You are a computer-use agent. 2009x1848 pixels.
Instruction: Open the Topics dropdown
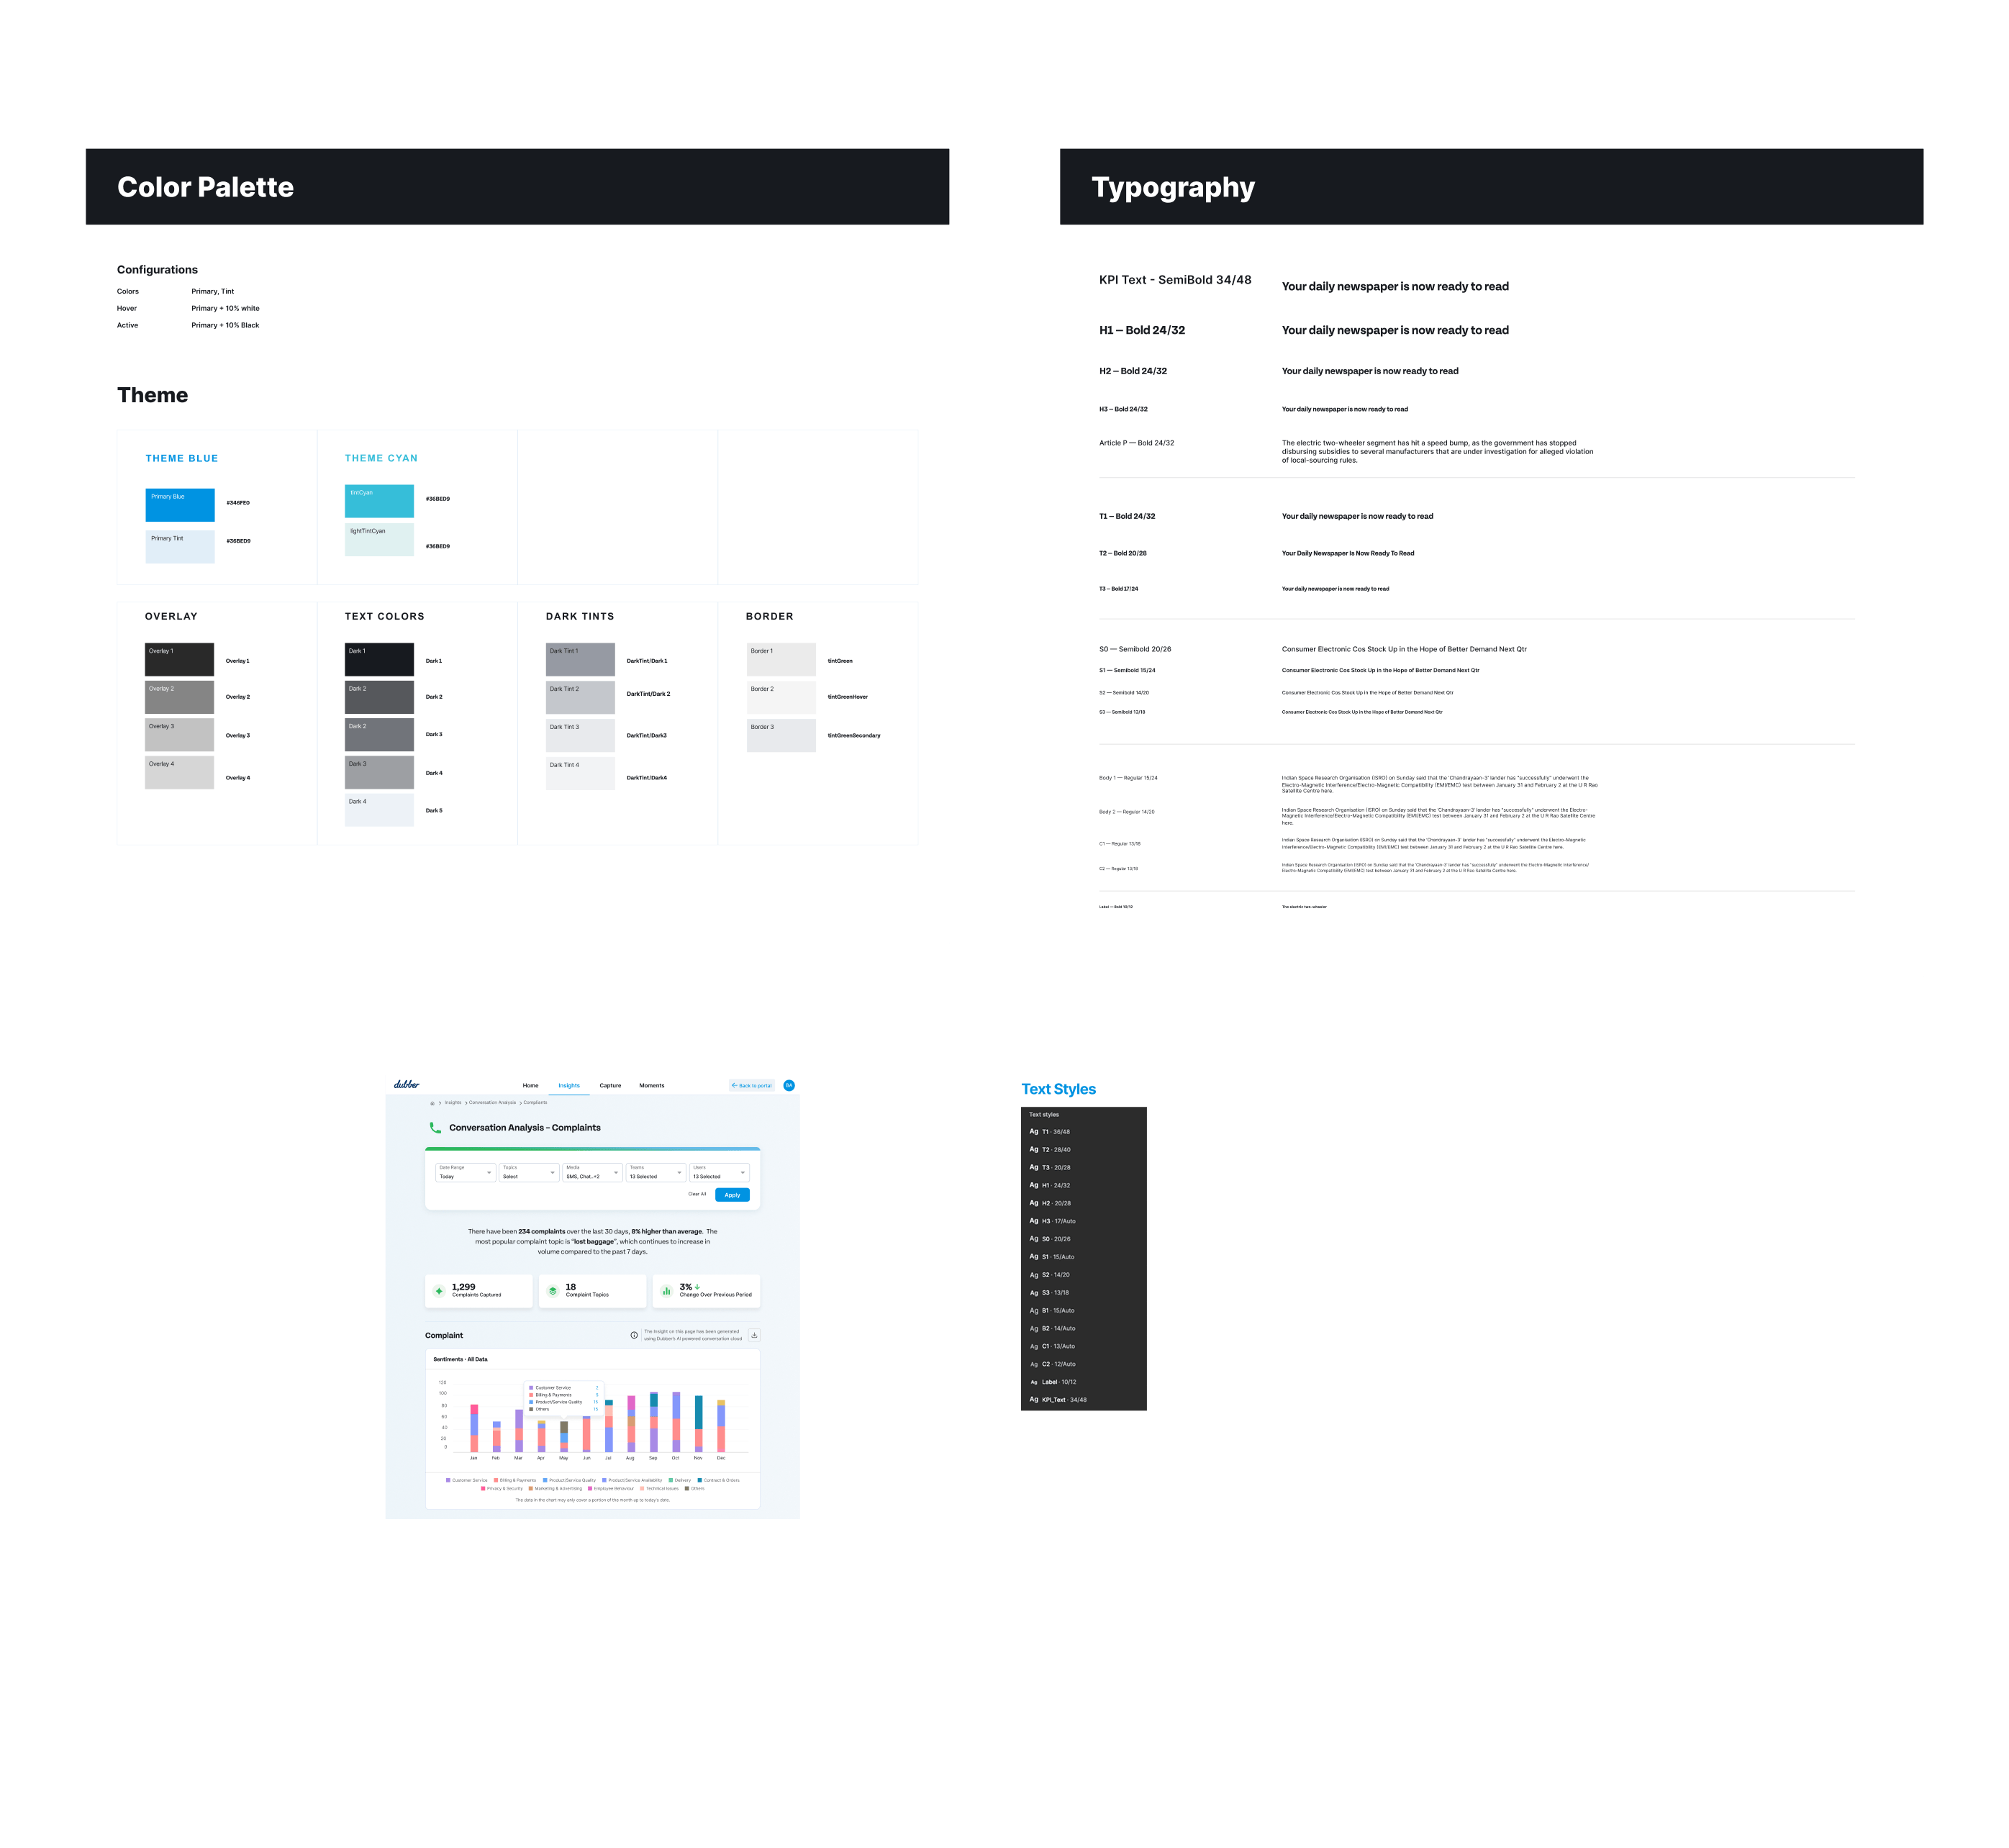click(529, 1172)
